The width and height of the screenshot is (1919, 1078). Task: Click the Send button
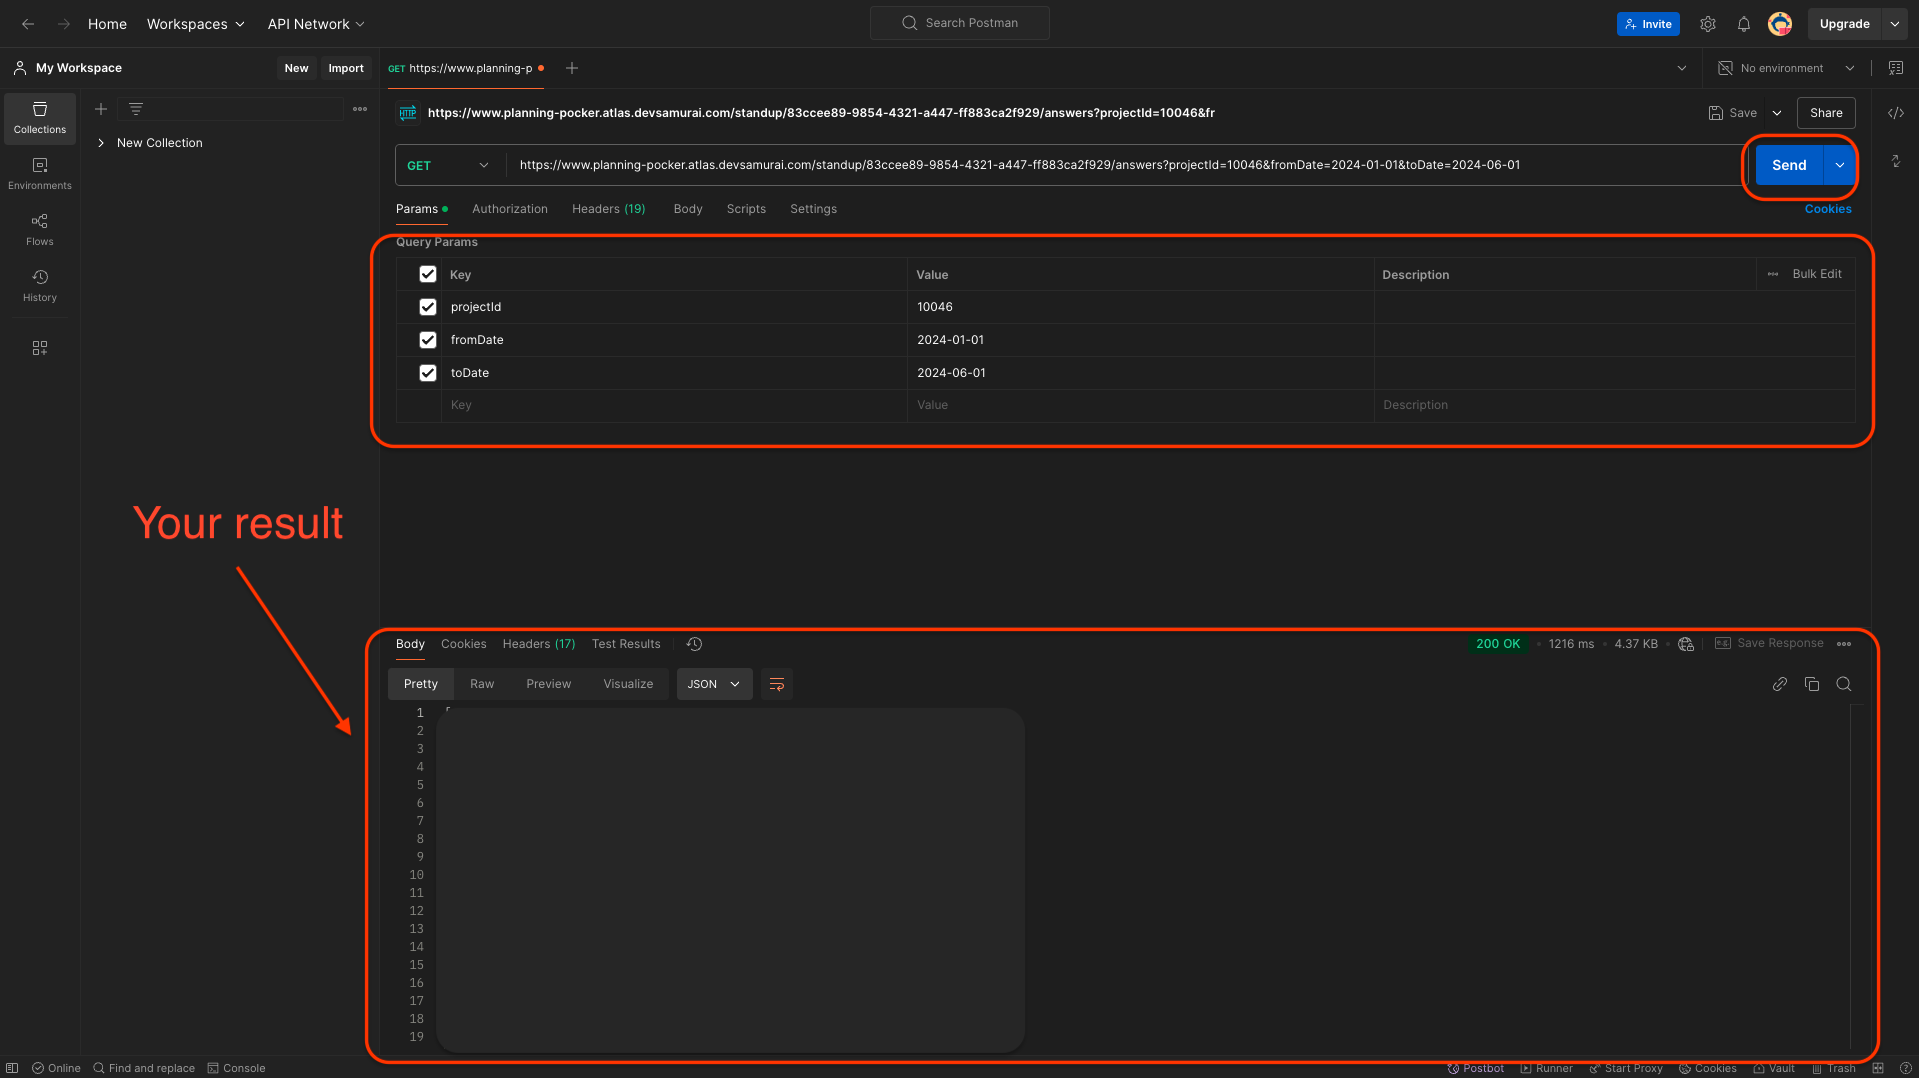pos(1788,165)
